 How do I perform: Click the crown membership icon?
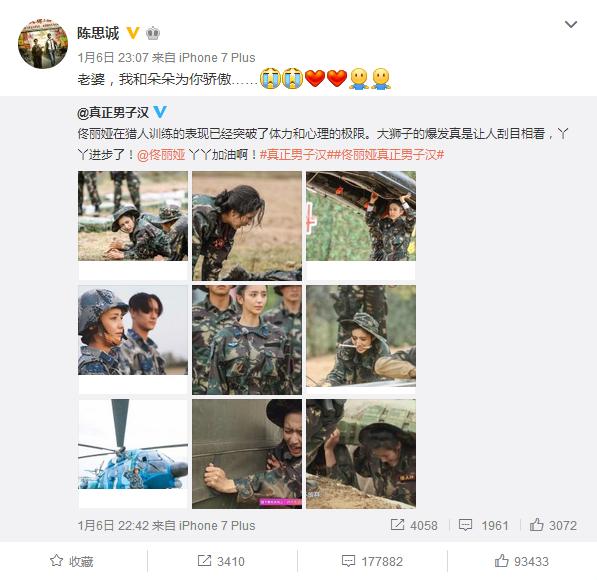click(x=153, y=34)
